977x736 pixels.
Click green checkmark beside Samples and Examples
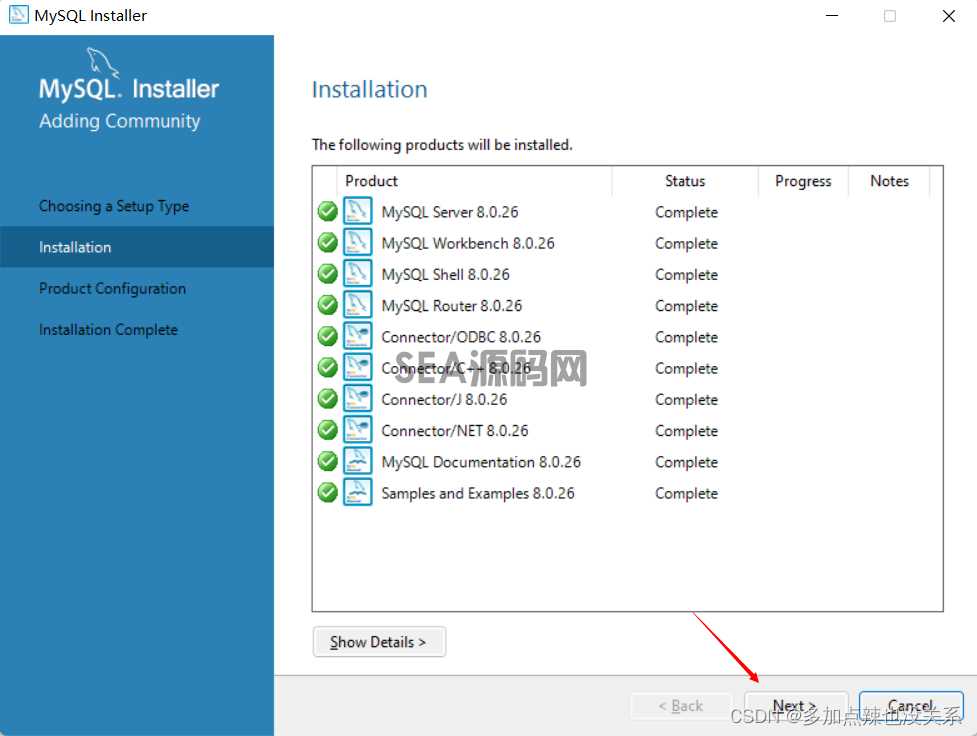tap(327, 492)
